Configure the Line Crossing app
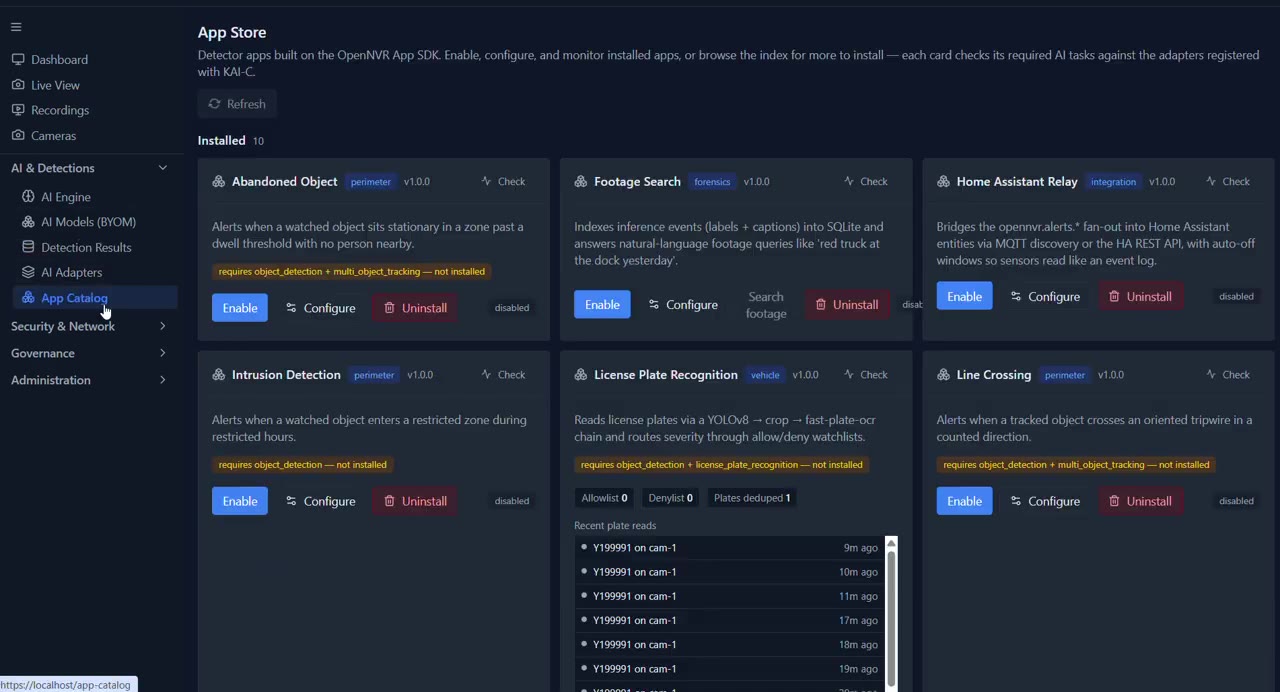 (x=1045, y=501)
